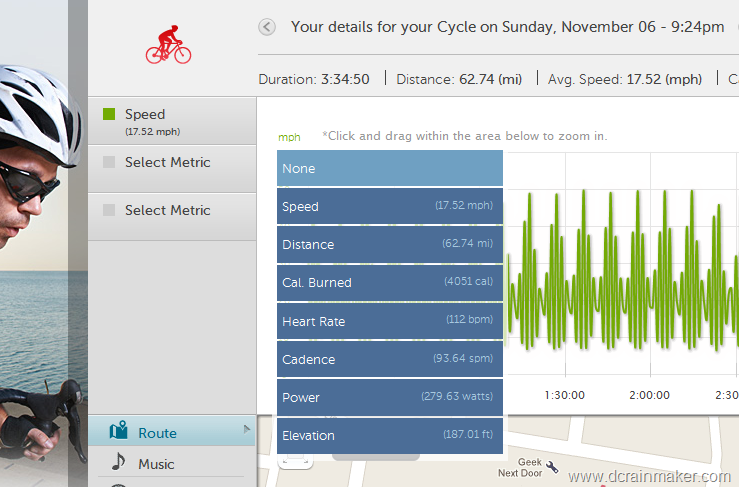Open the second Select Metric dropdown
Screen dimensions: 739x487
[x=172, y=216]
